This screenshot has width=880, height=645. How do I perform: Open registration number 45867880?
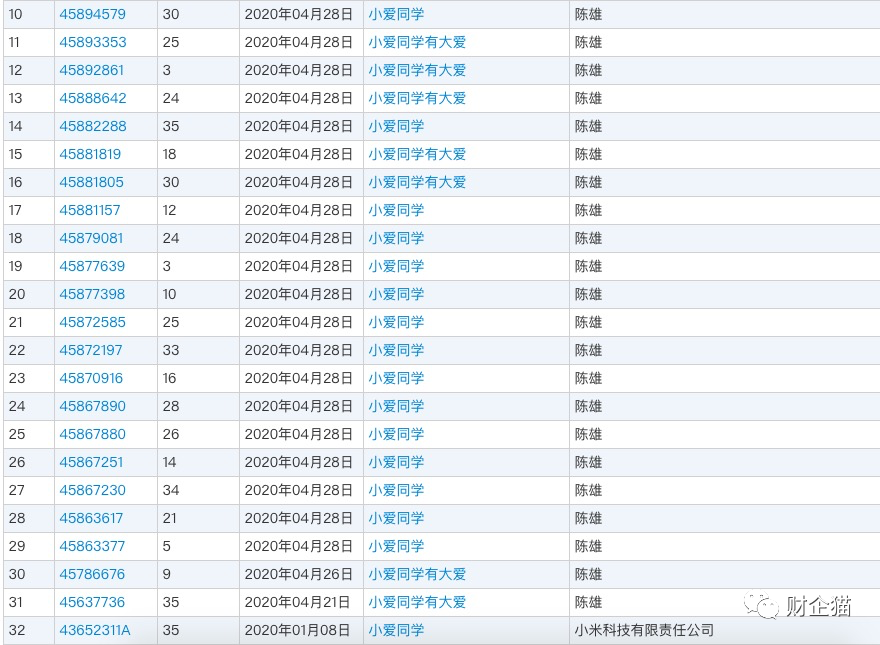(x=93, y=434)
